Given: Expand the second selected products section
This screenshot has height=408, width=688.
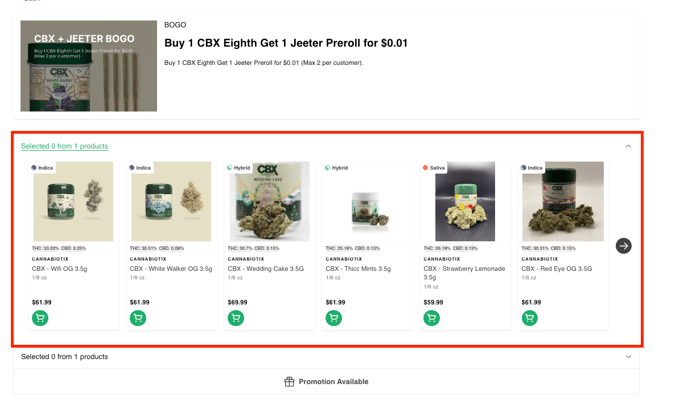Looking at the screenshot, I should (628, 357).
